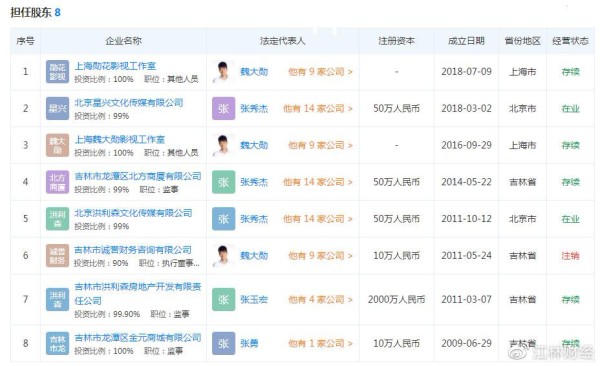Click the date 2014-05-22
The image size is (600, 366).
pos(466,182)
